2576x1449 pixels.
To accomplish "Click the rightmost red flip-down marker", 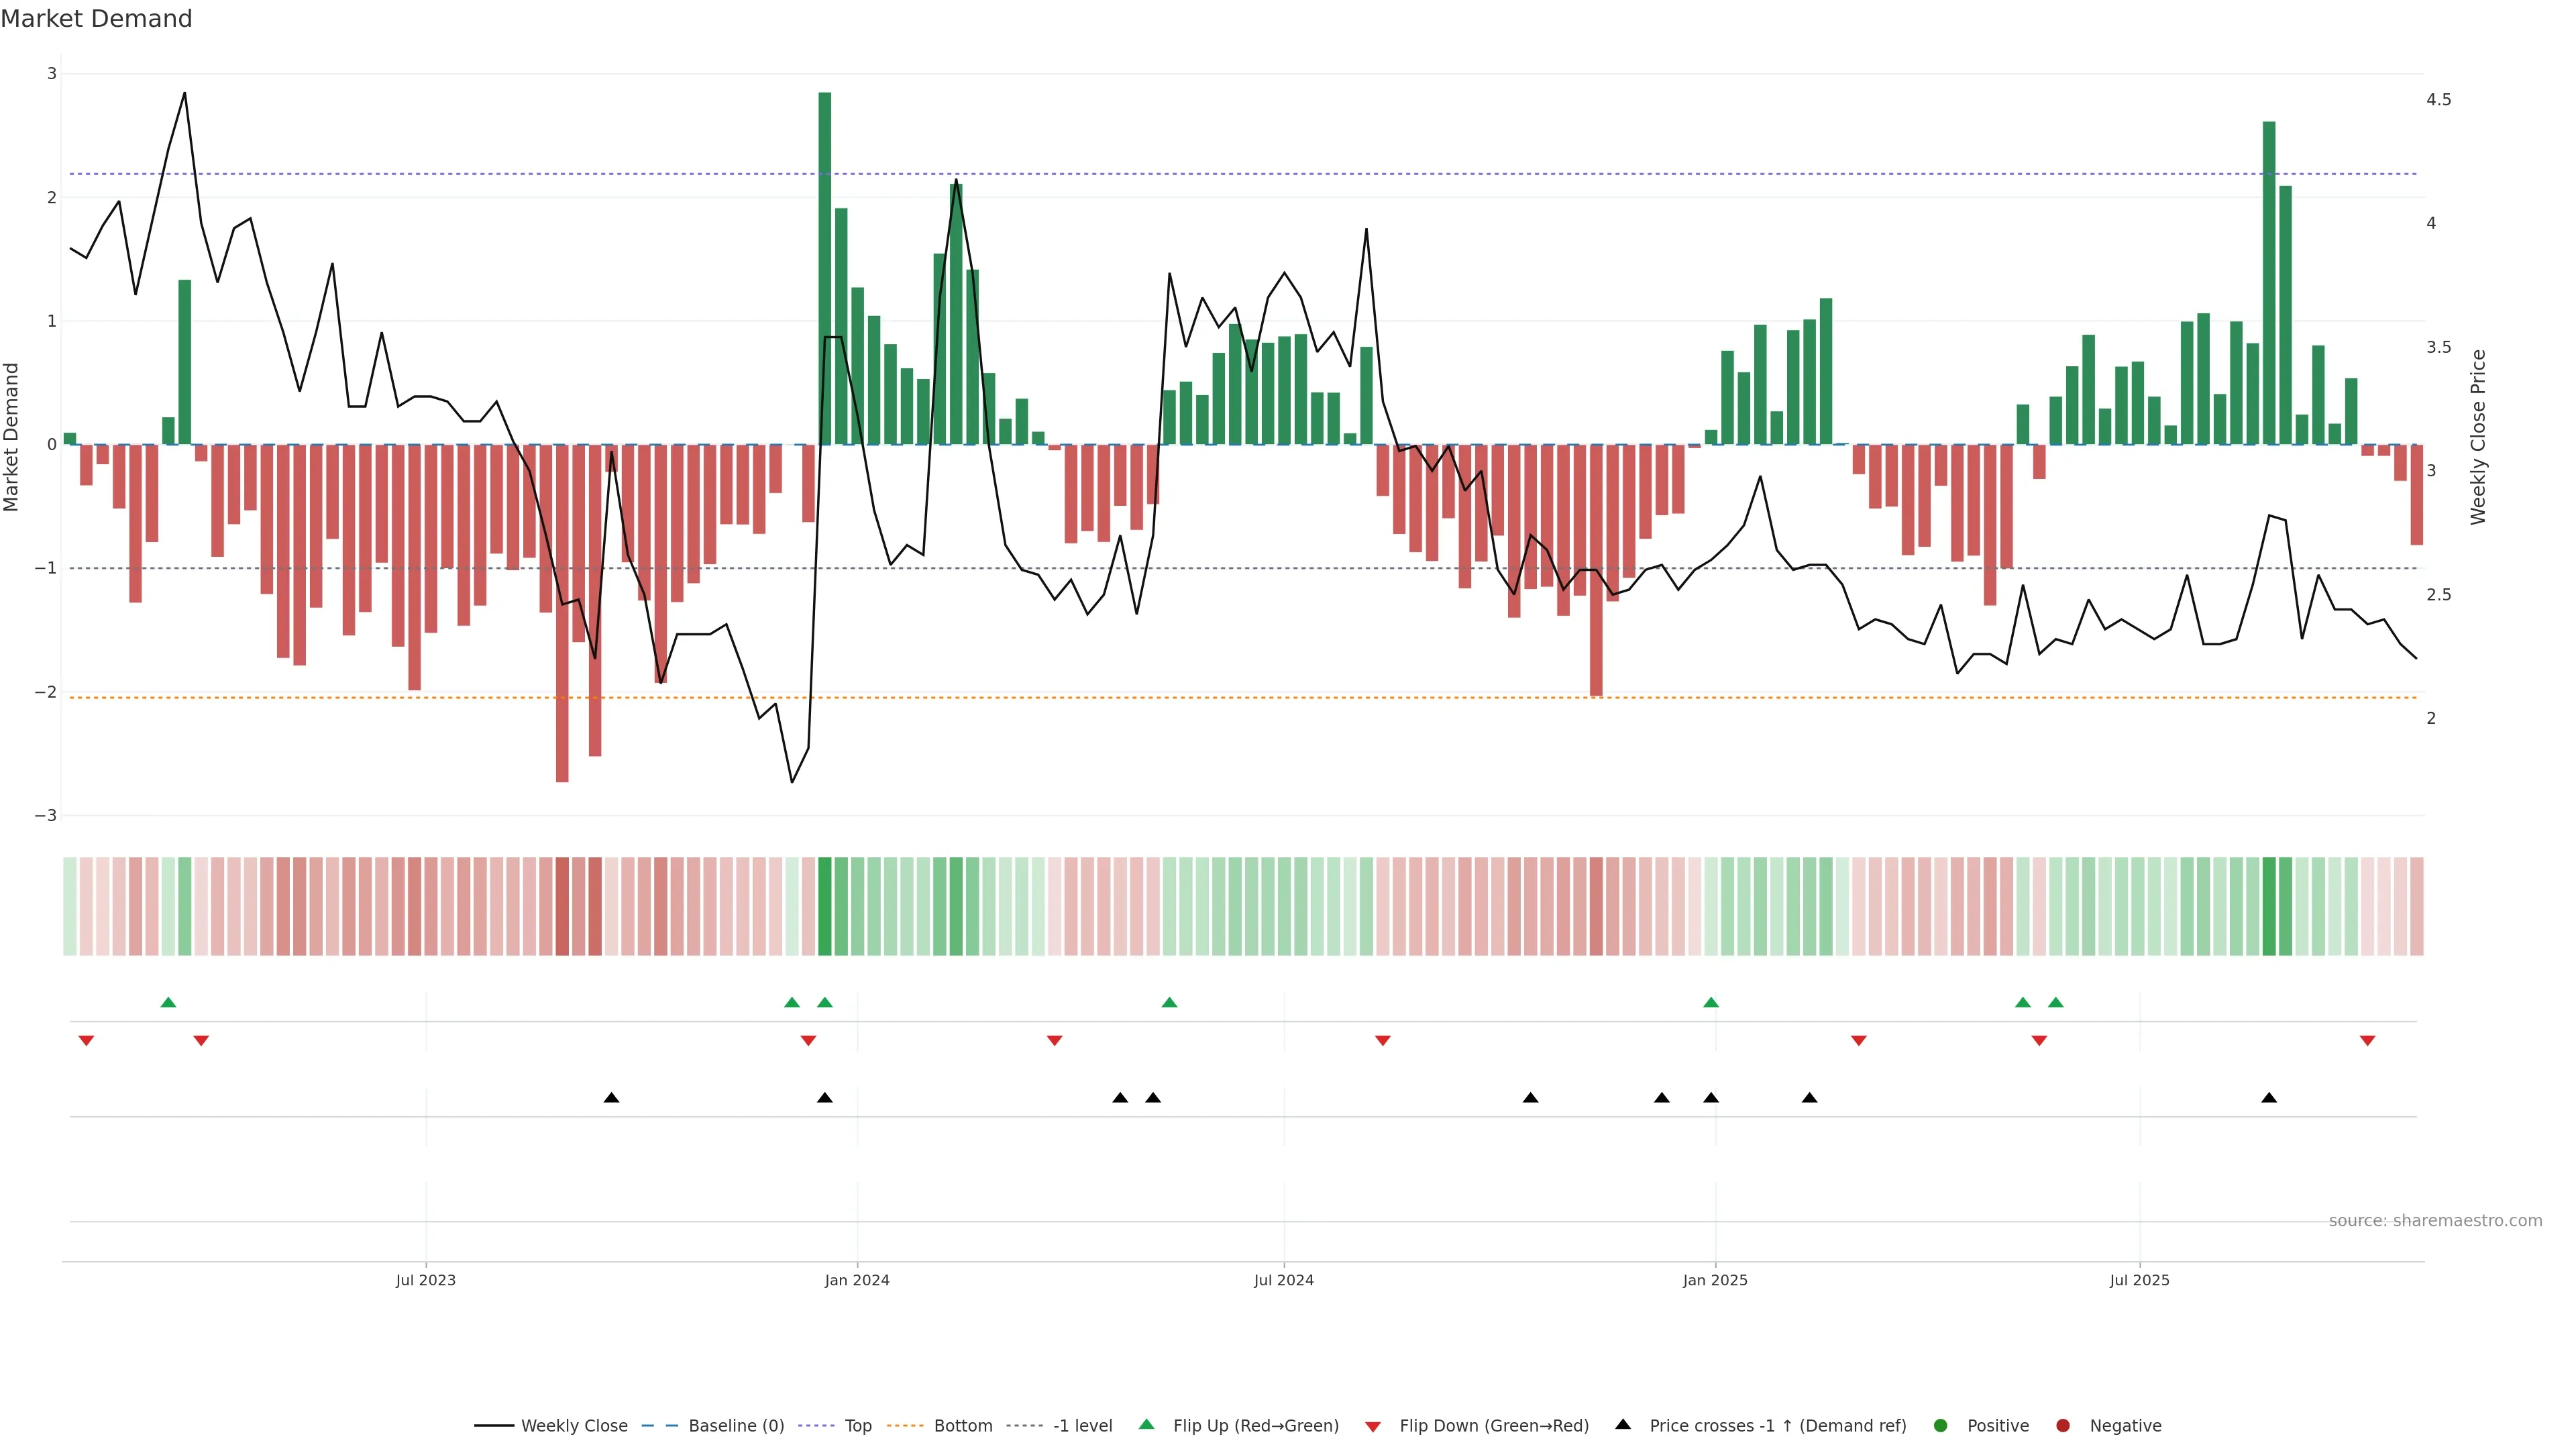I will click(x=2367, y=1041).
